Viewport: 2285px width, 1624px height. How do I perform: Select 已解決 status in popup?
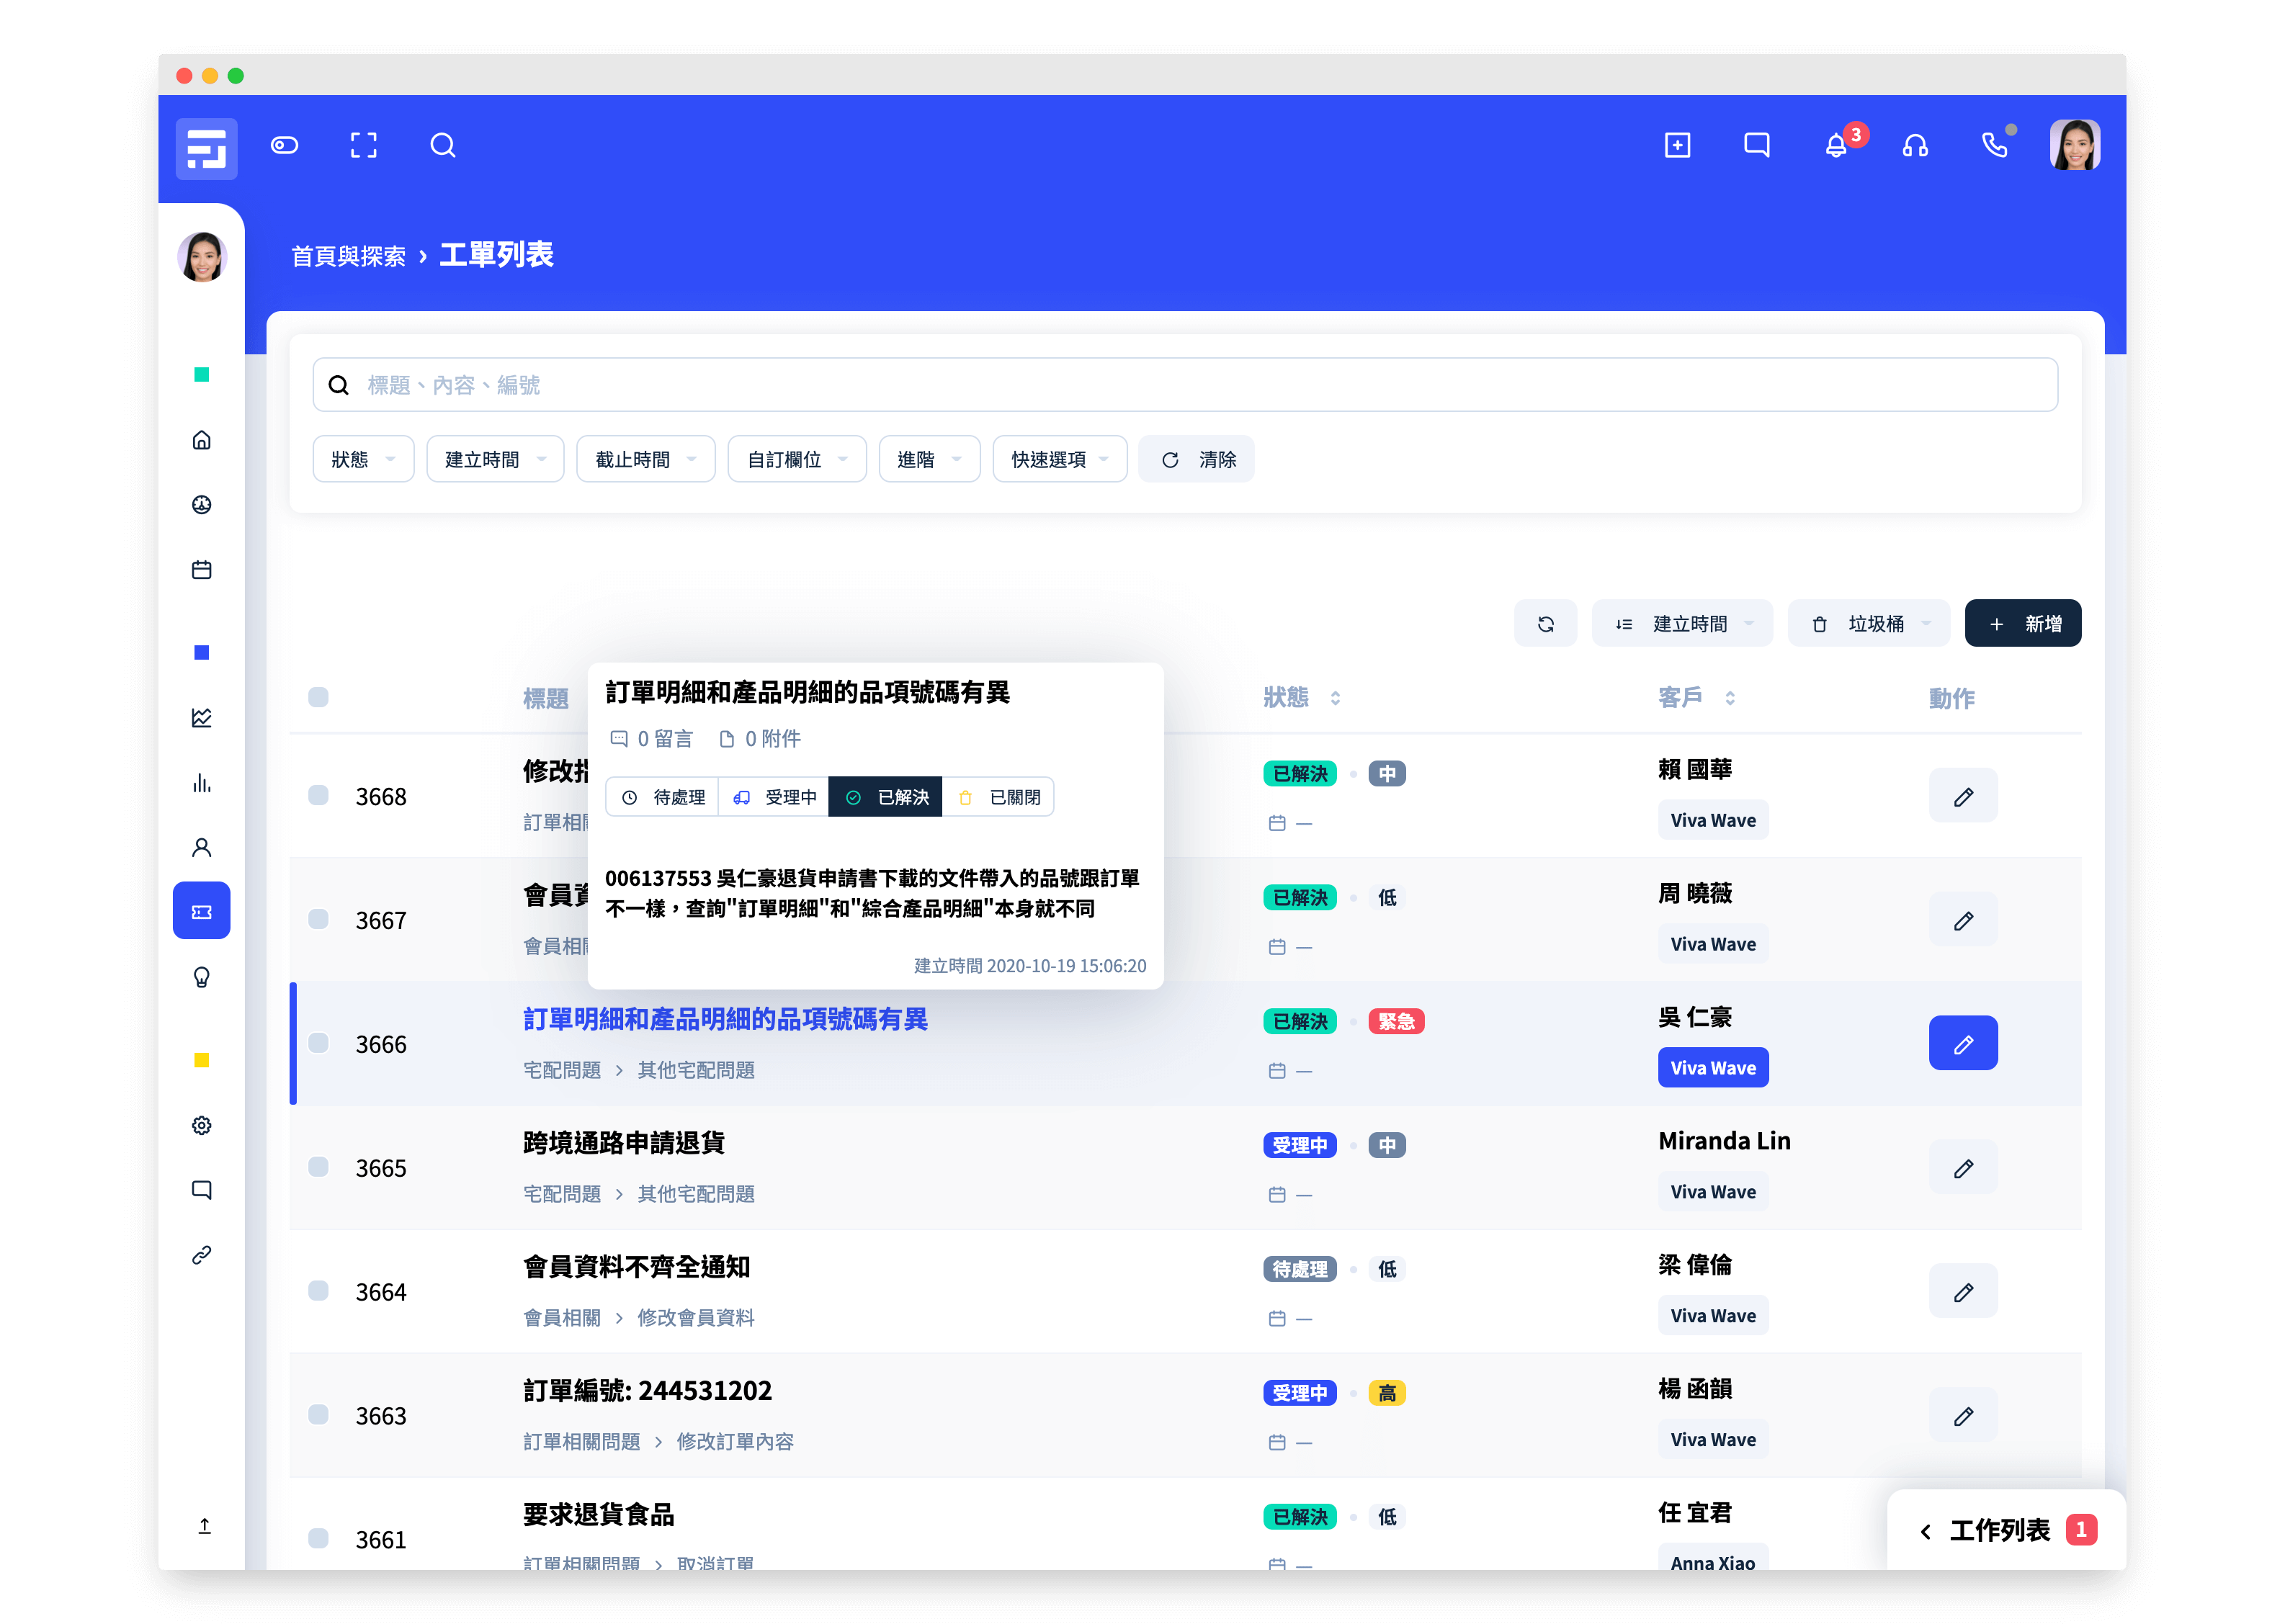click(885, 797)
